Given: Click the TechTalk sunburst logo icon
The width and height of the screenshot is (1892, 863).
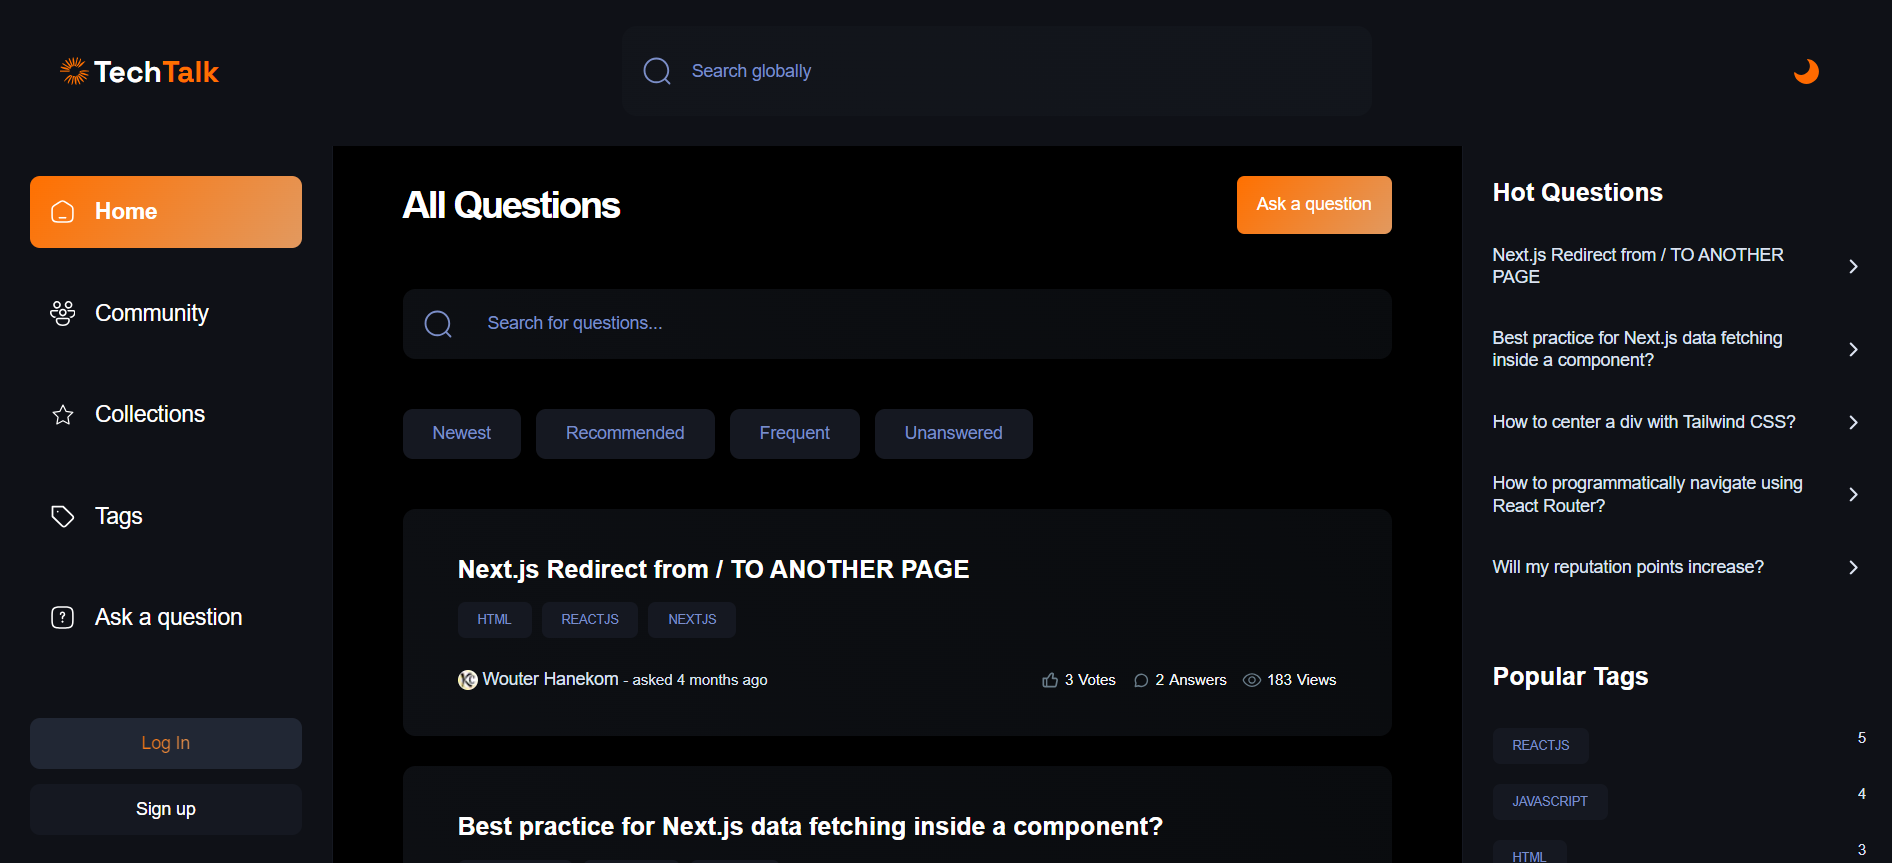Looking at the screenshot, I should pos(74,71).
